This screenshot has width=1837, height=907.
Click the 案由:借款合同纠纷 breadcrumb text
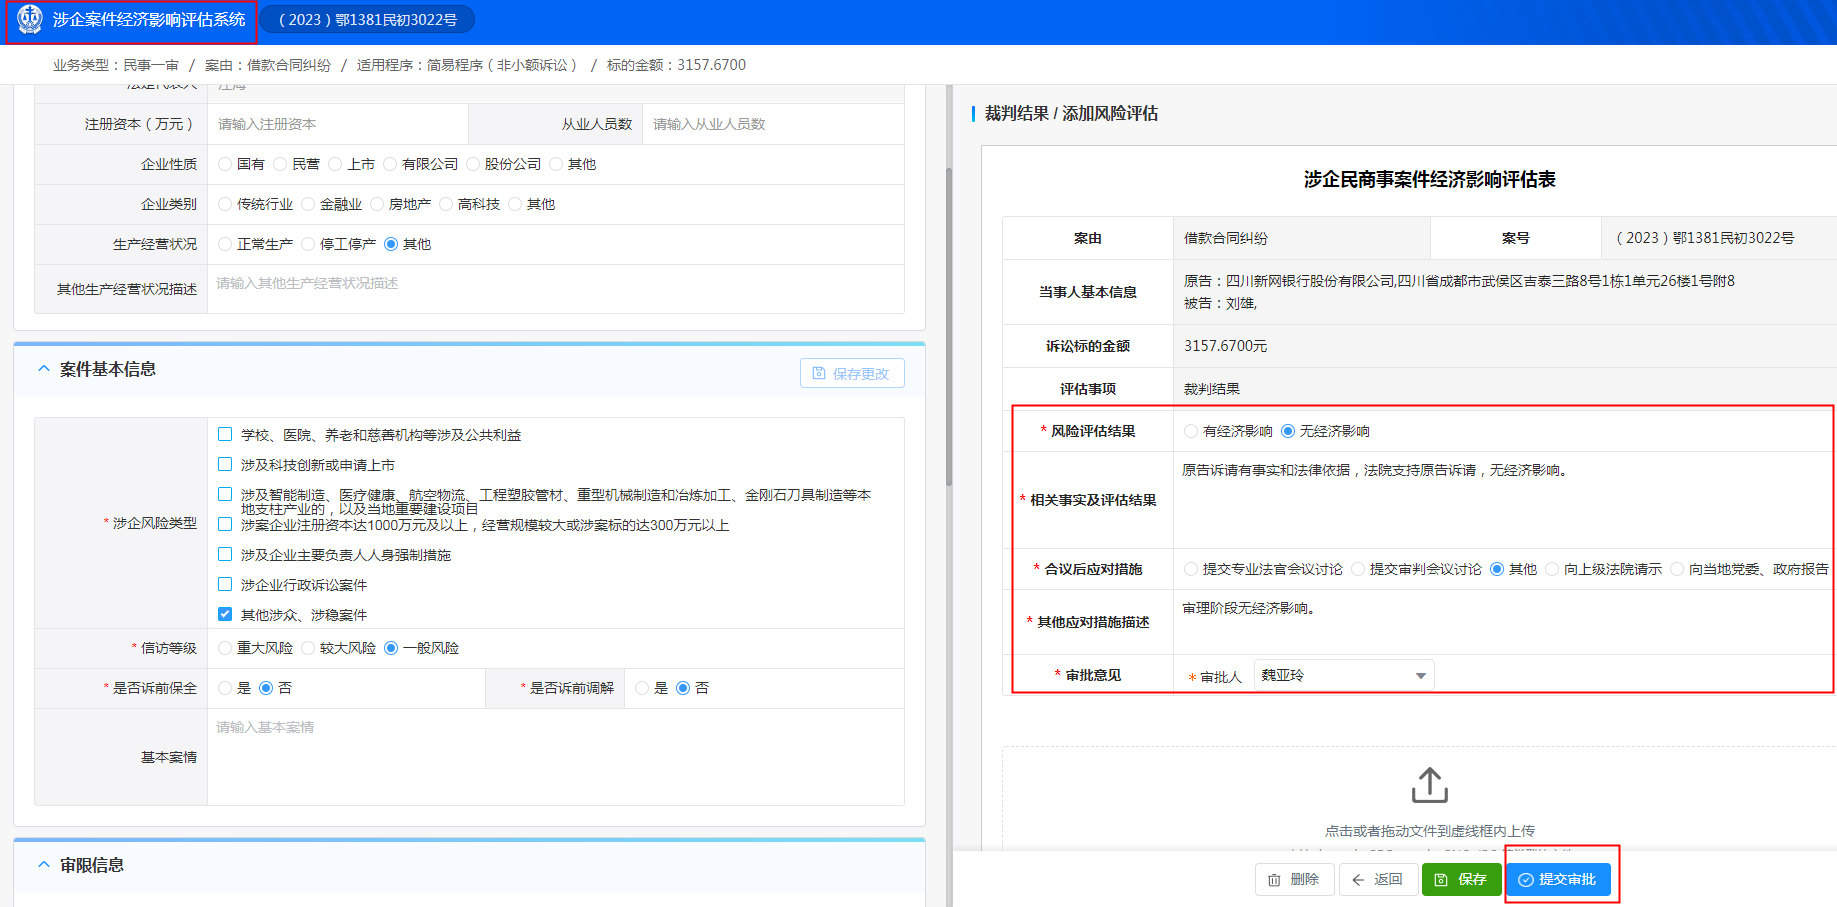(x=267, y=65)
